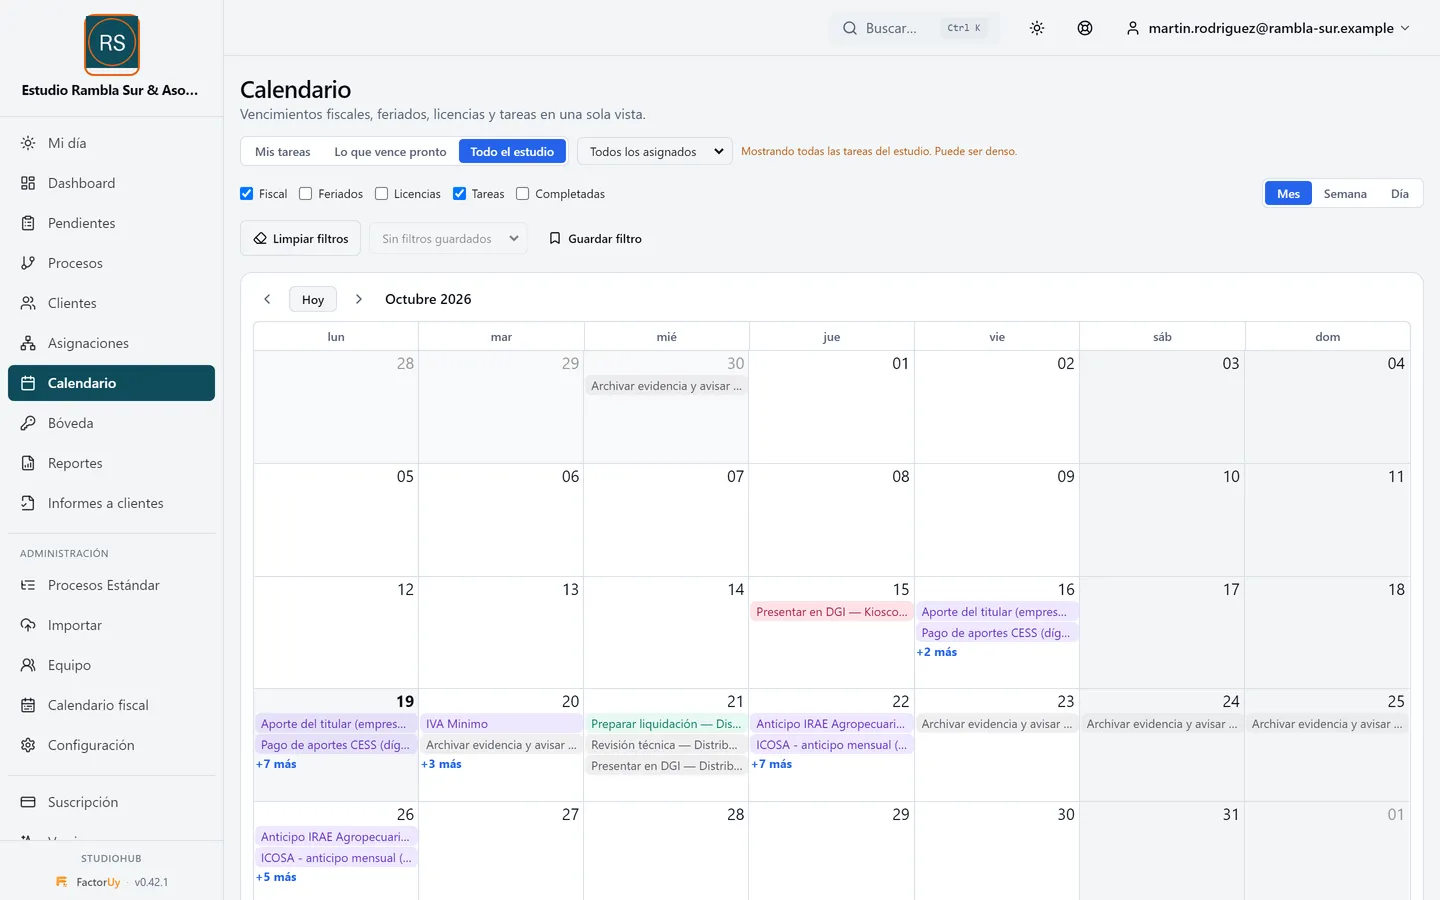Open Archivar evidencia event on day 25
The height and width of the screenshot is (900, 1440).
pyautogui.click(x=1327, y=724)
